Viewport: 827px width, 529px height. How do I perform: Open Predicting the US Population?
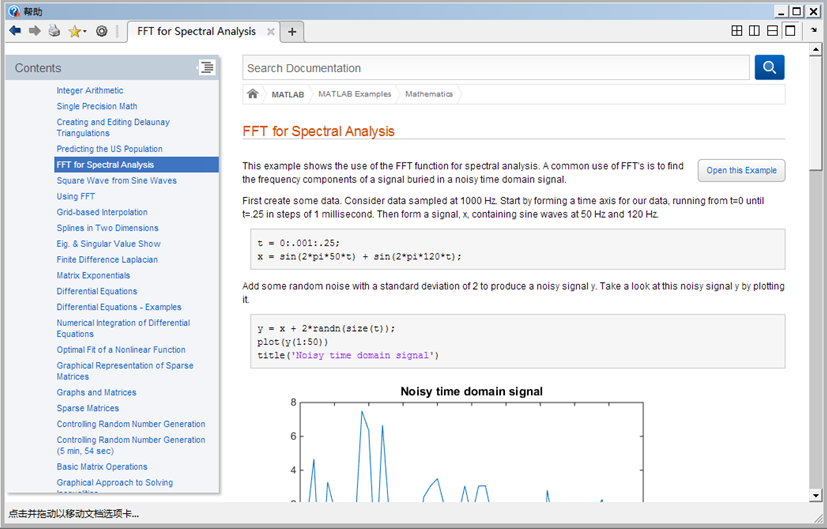click(x=109, y=149)
